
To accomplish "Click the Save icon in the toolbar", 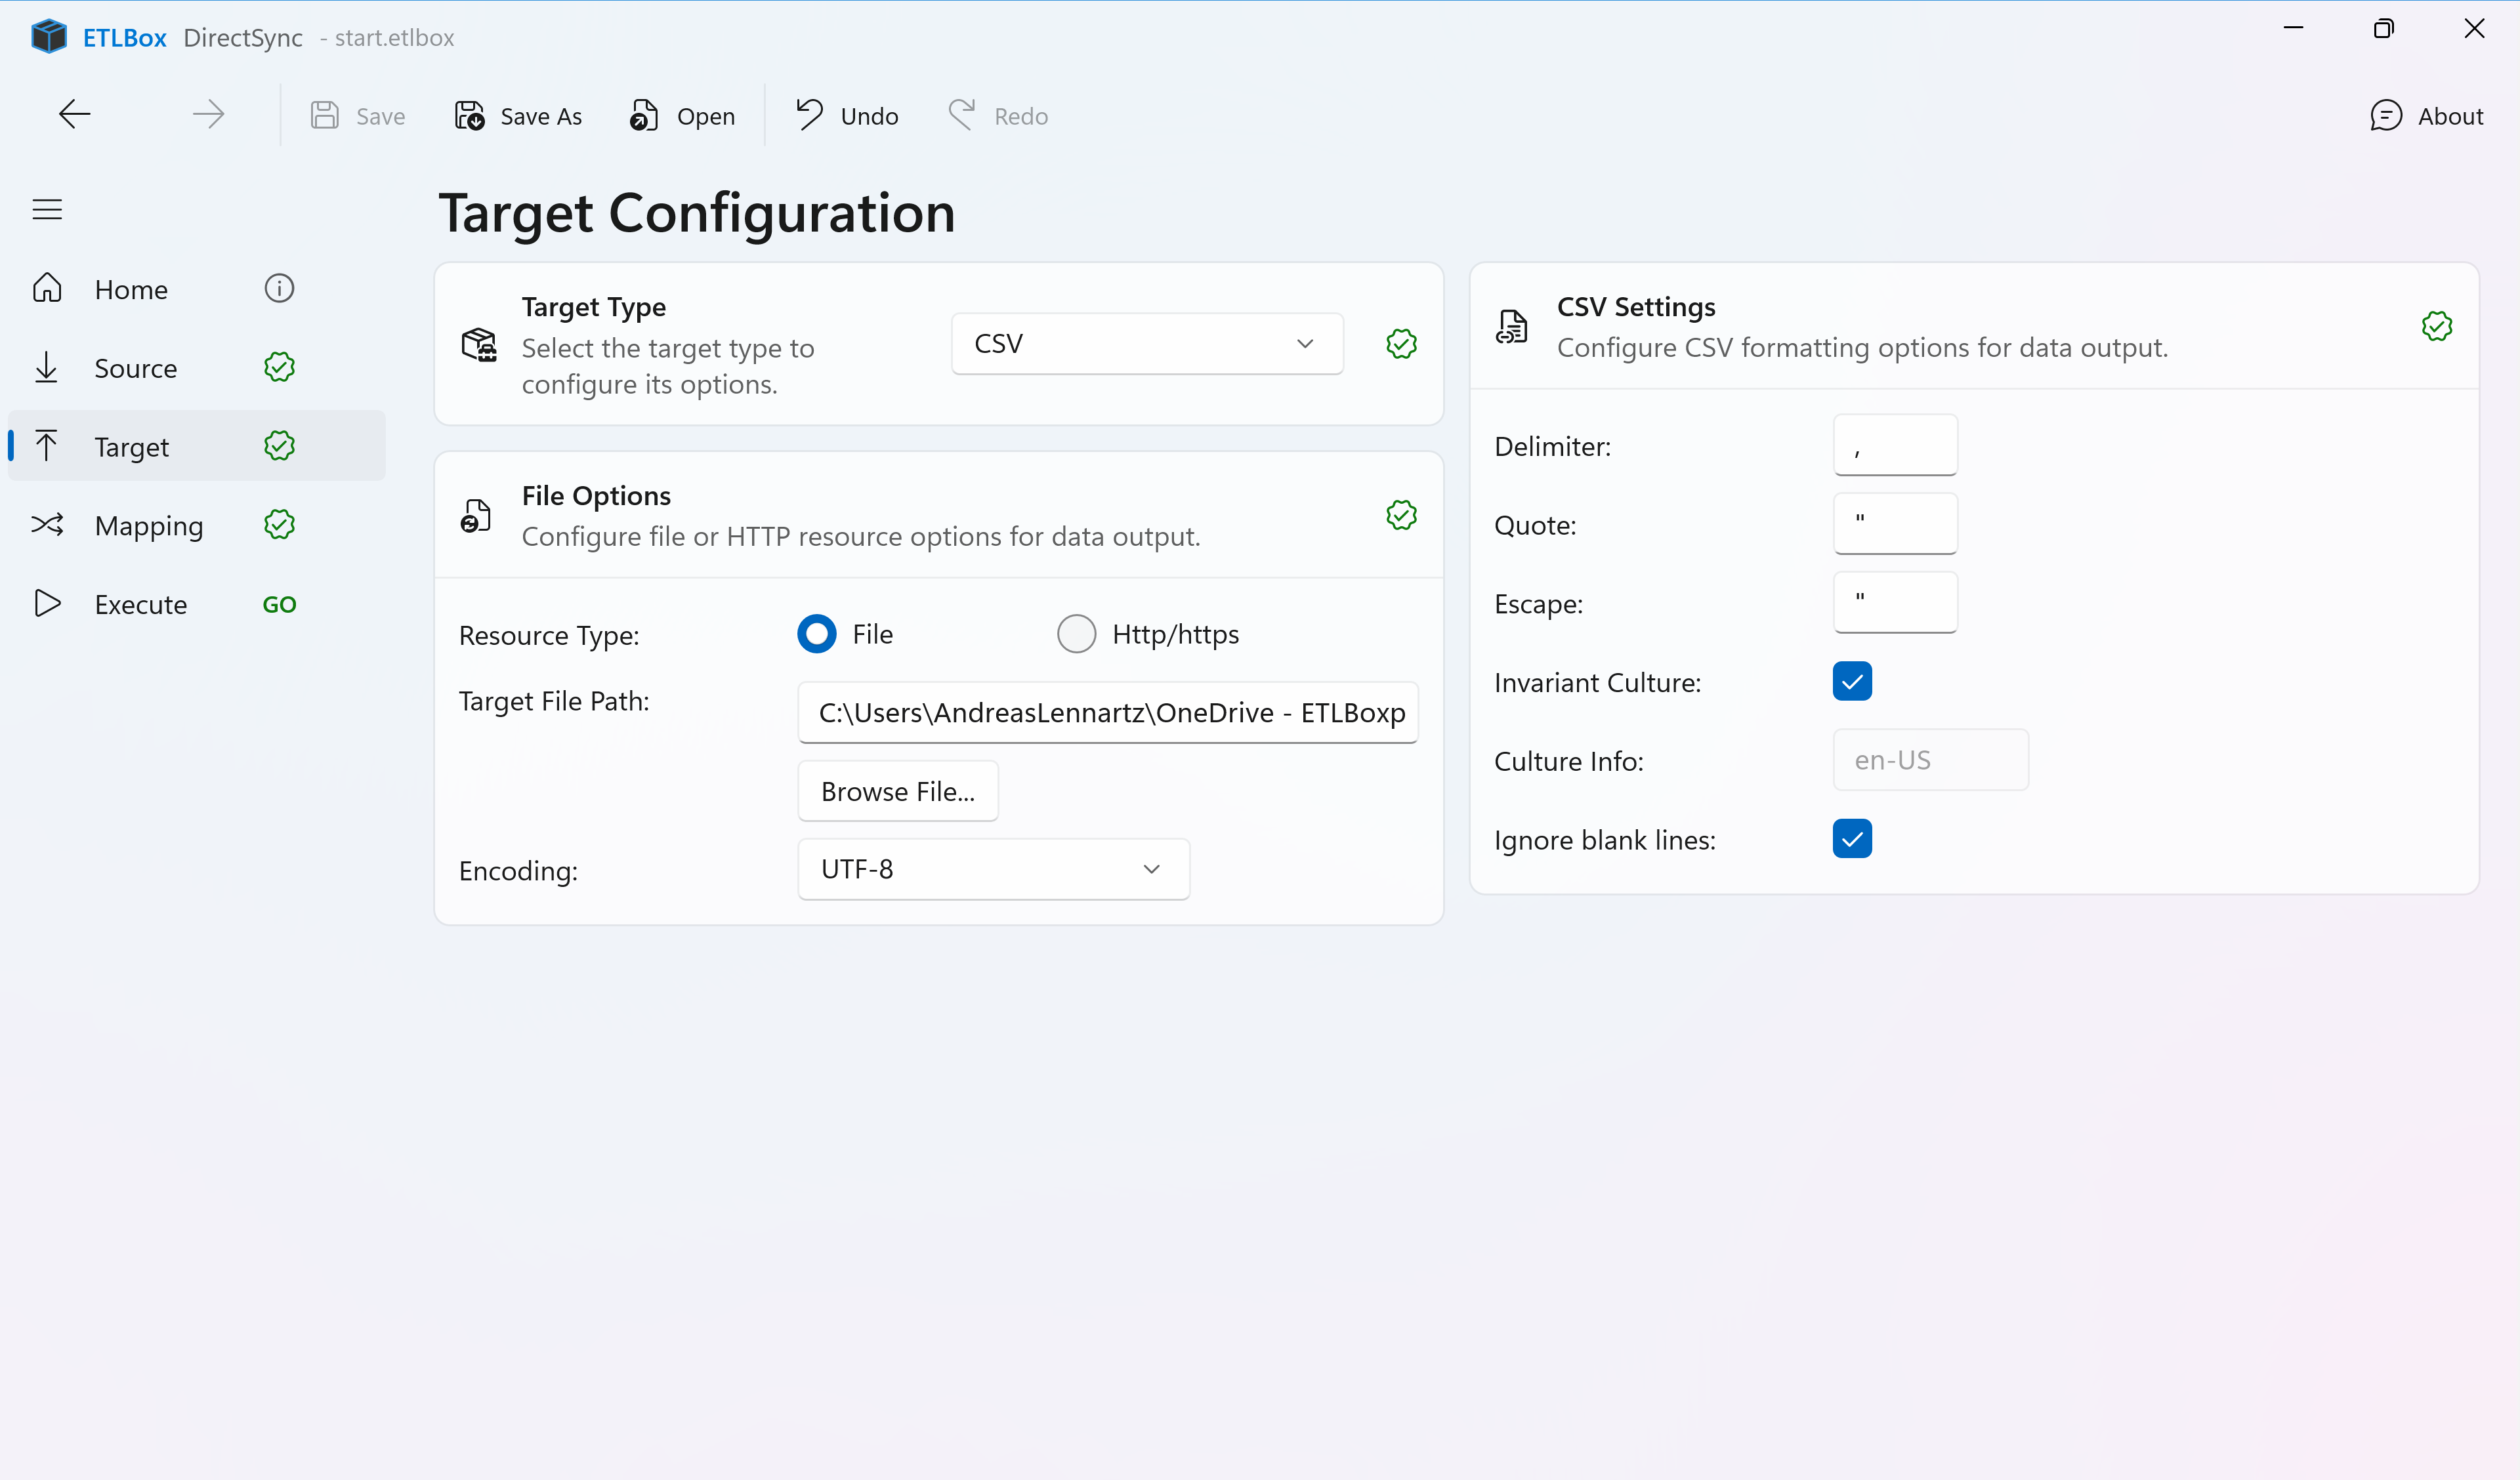I will click(324, 114).
